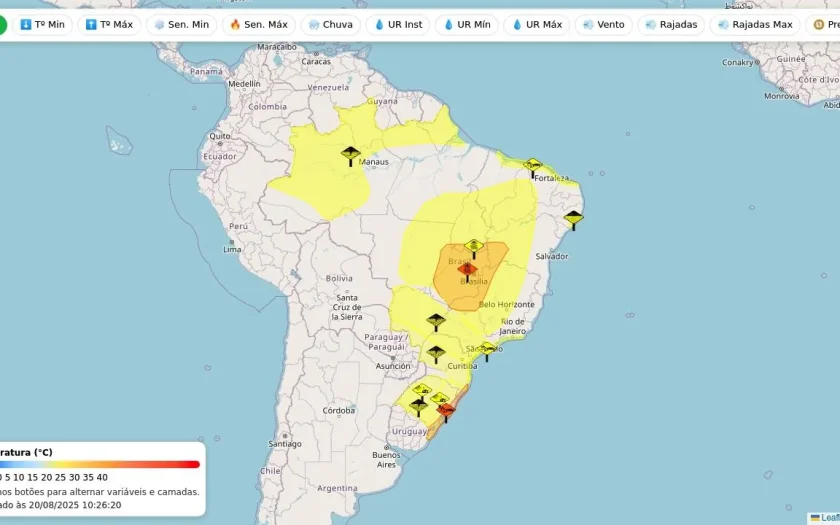Click the 'Lima' city label
Image resolution: width=840 pixels, height=525 pixels.
click(232, 249)
